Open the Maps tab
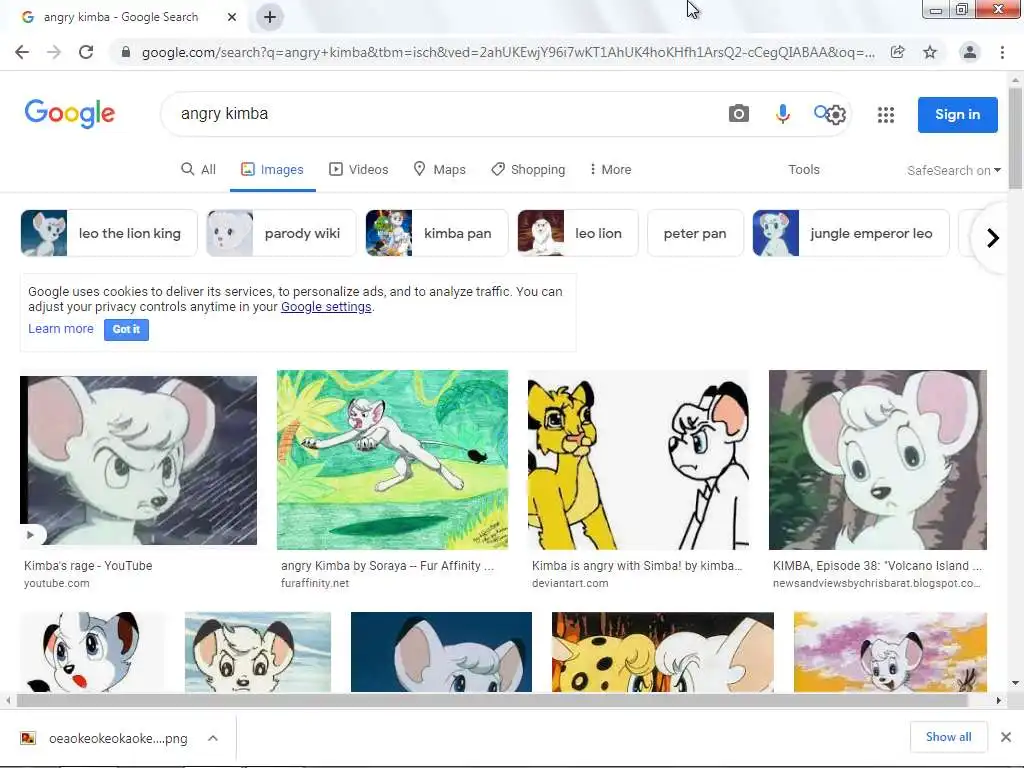This screenshot has height=768, width=1024. [x=440, y=170]
